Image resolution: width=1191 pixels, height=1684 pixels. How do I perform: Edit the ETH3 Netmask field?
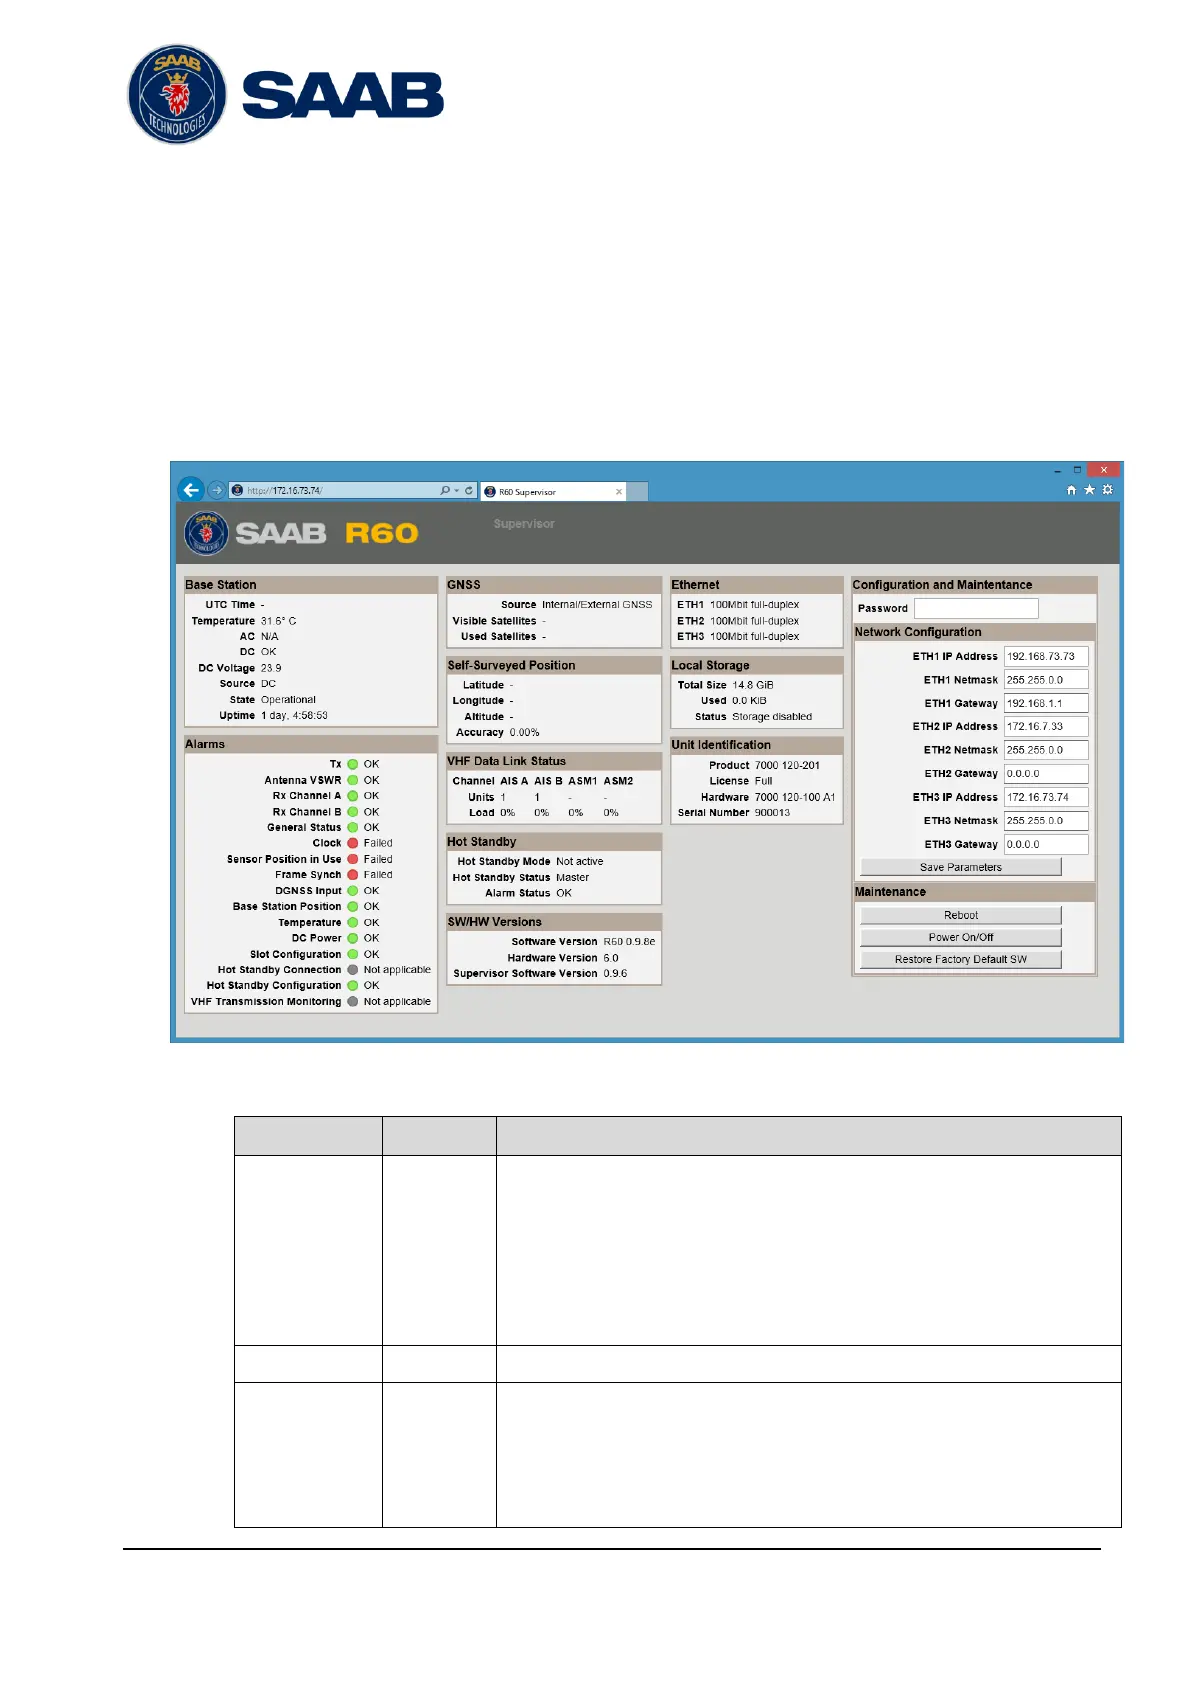1046,821
